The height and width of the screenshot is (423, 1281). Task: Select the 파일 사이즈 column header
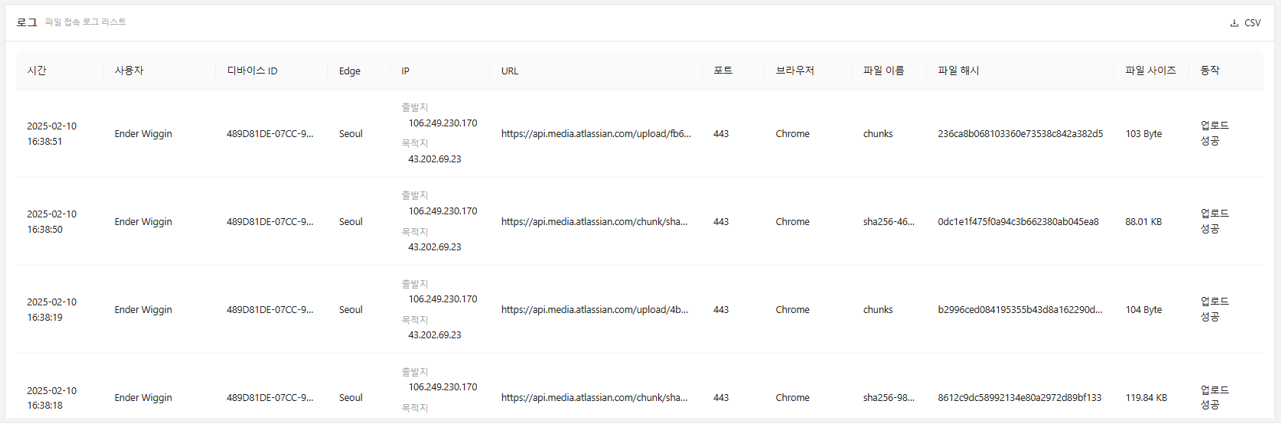pyautogui.click(x=1150, y=71)
